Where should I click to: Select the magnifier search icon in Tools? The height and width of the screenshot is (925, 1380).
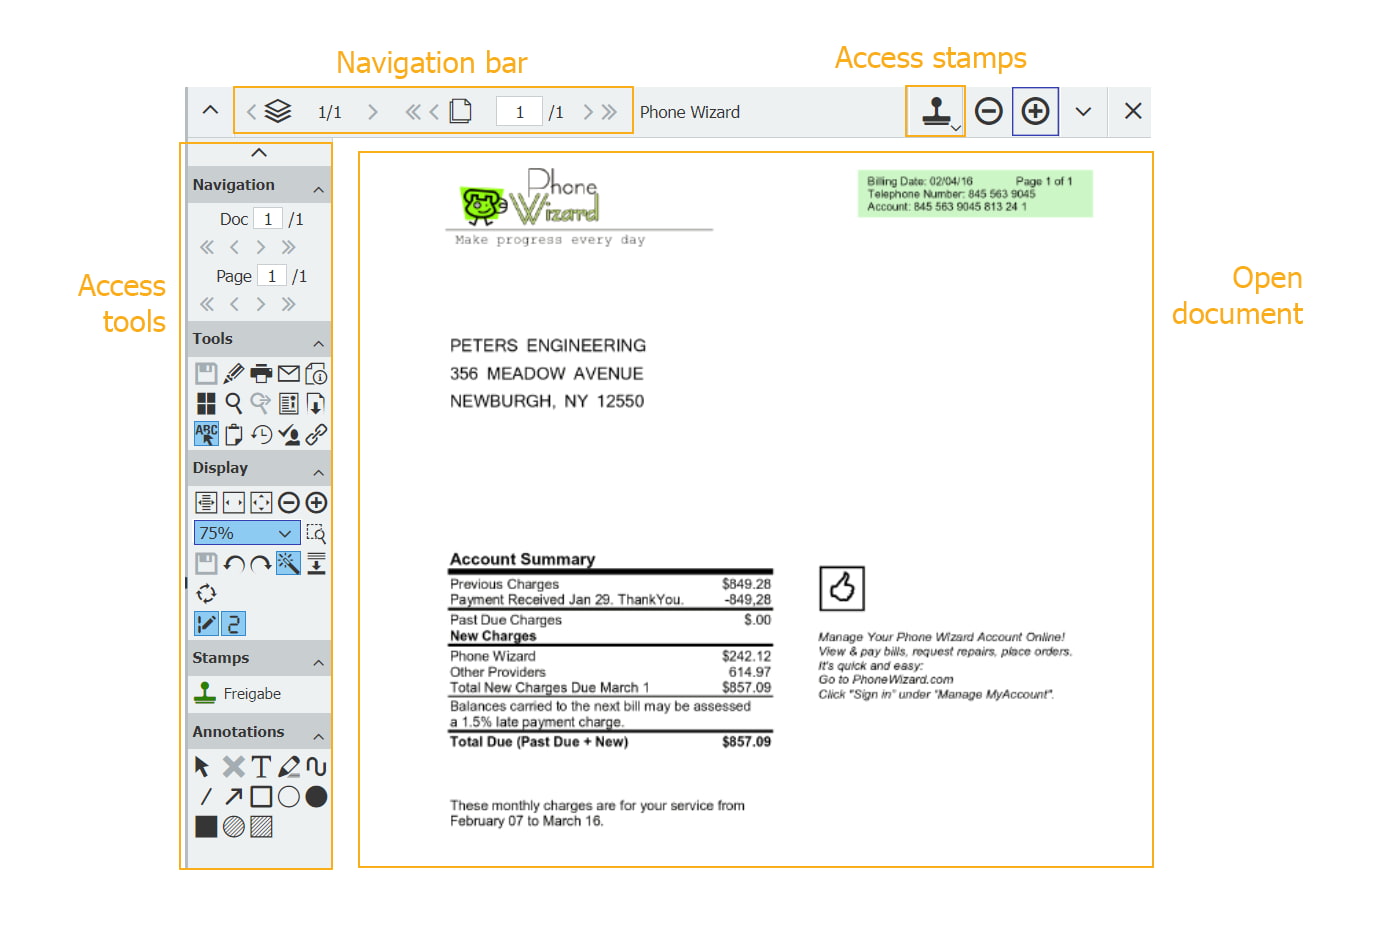pyautogui.click(x=234, y=403)
